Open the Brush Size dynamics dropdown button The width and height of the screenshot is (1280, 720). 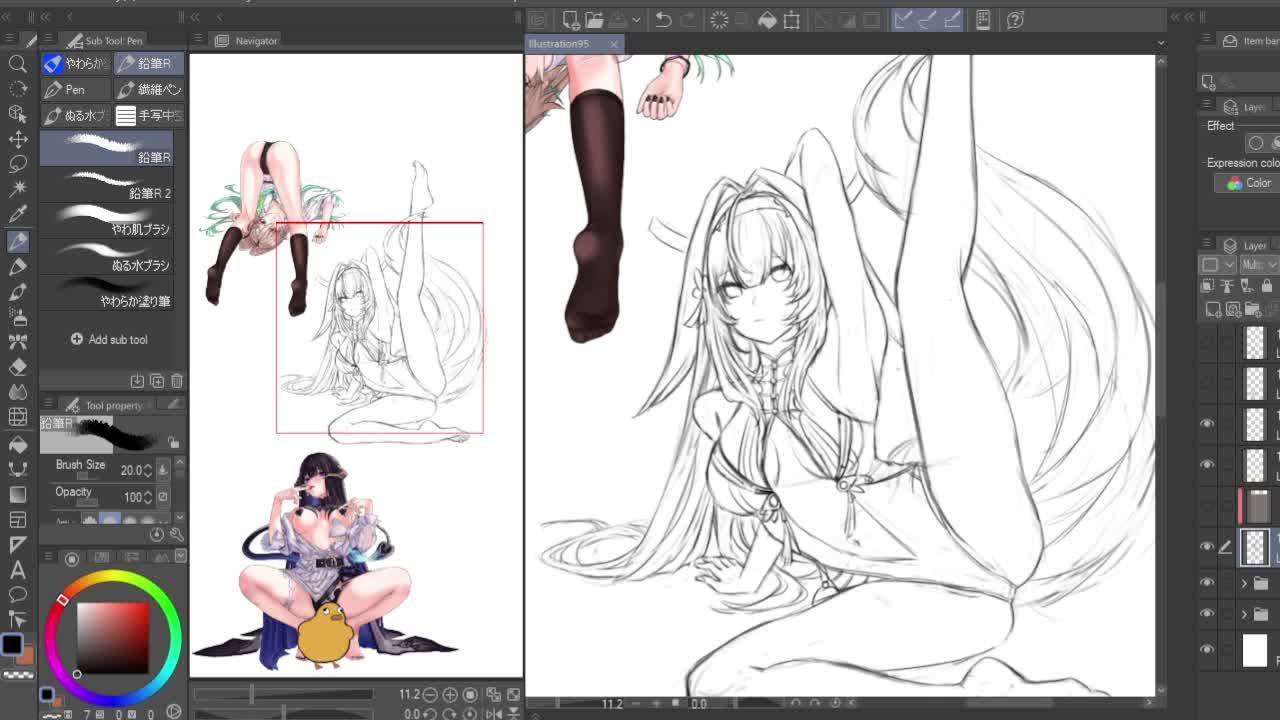point(163,470)
